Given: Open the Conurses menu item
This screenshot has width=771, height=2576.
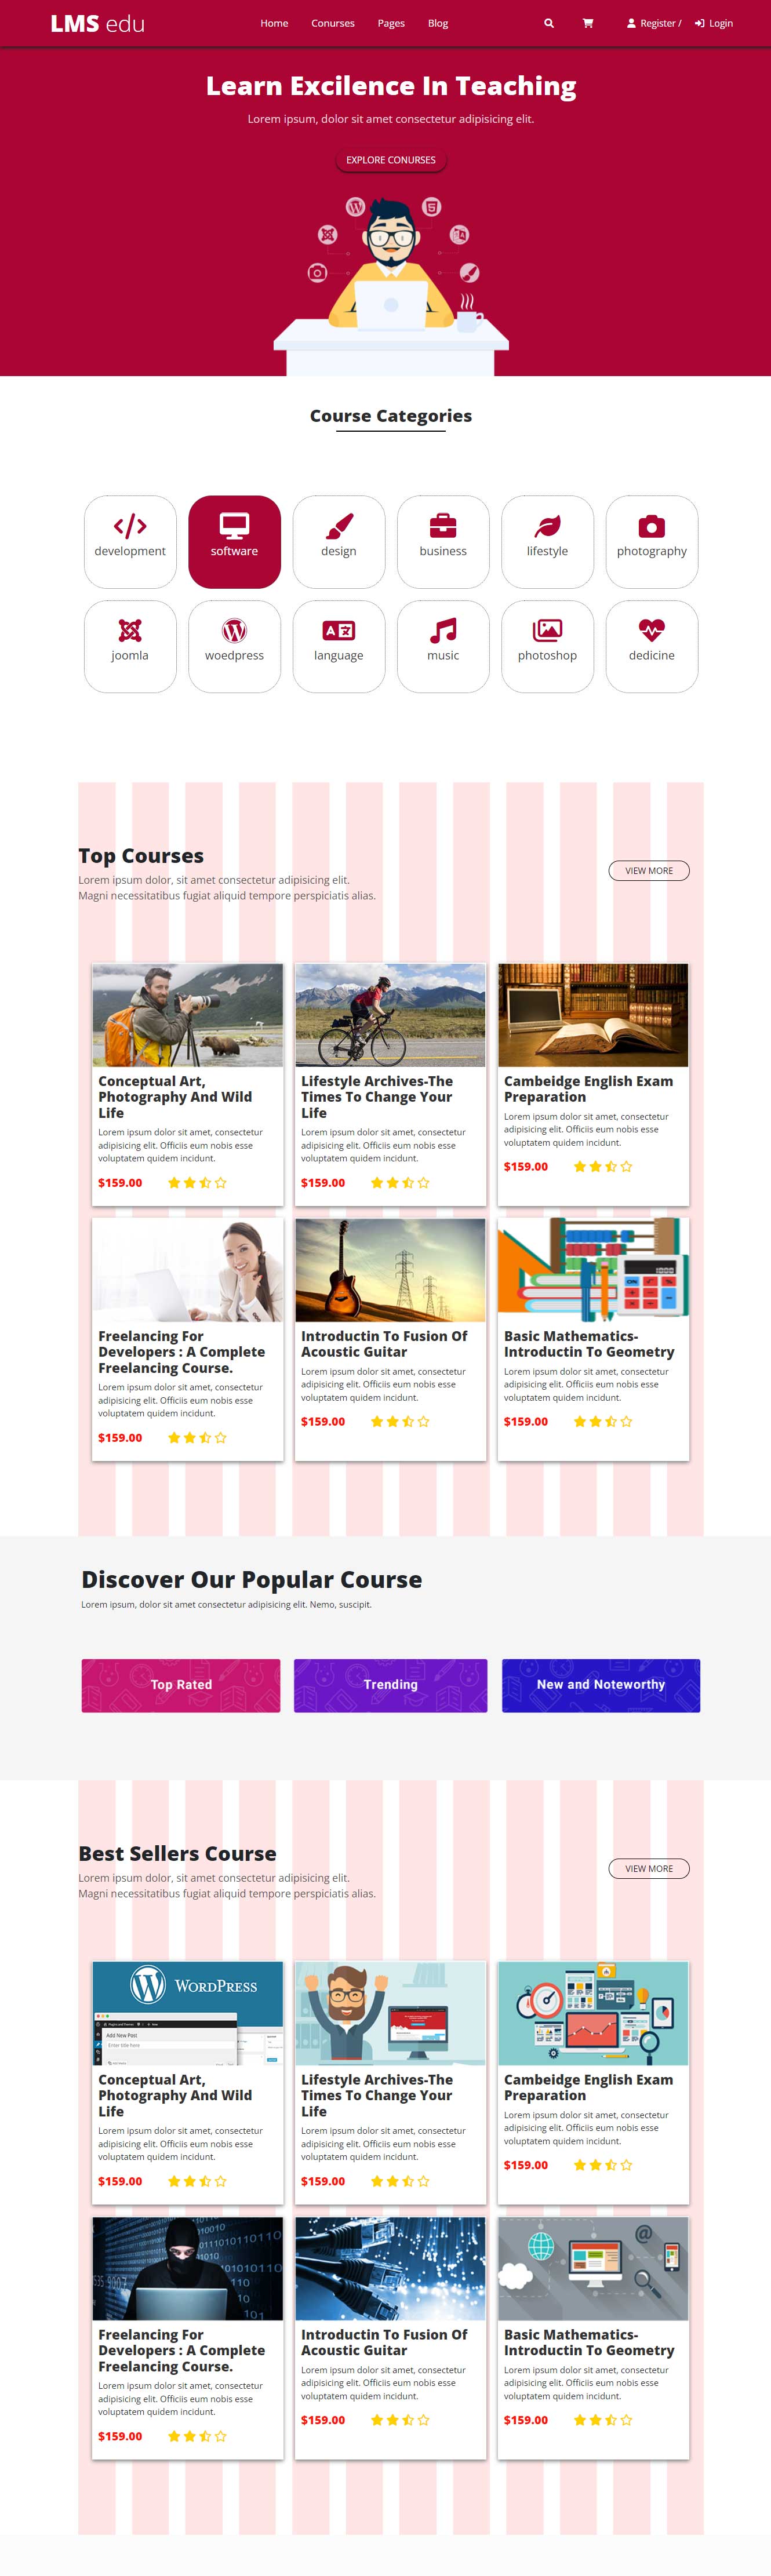Looking at the screenshot, I should [333, 23].
